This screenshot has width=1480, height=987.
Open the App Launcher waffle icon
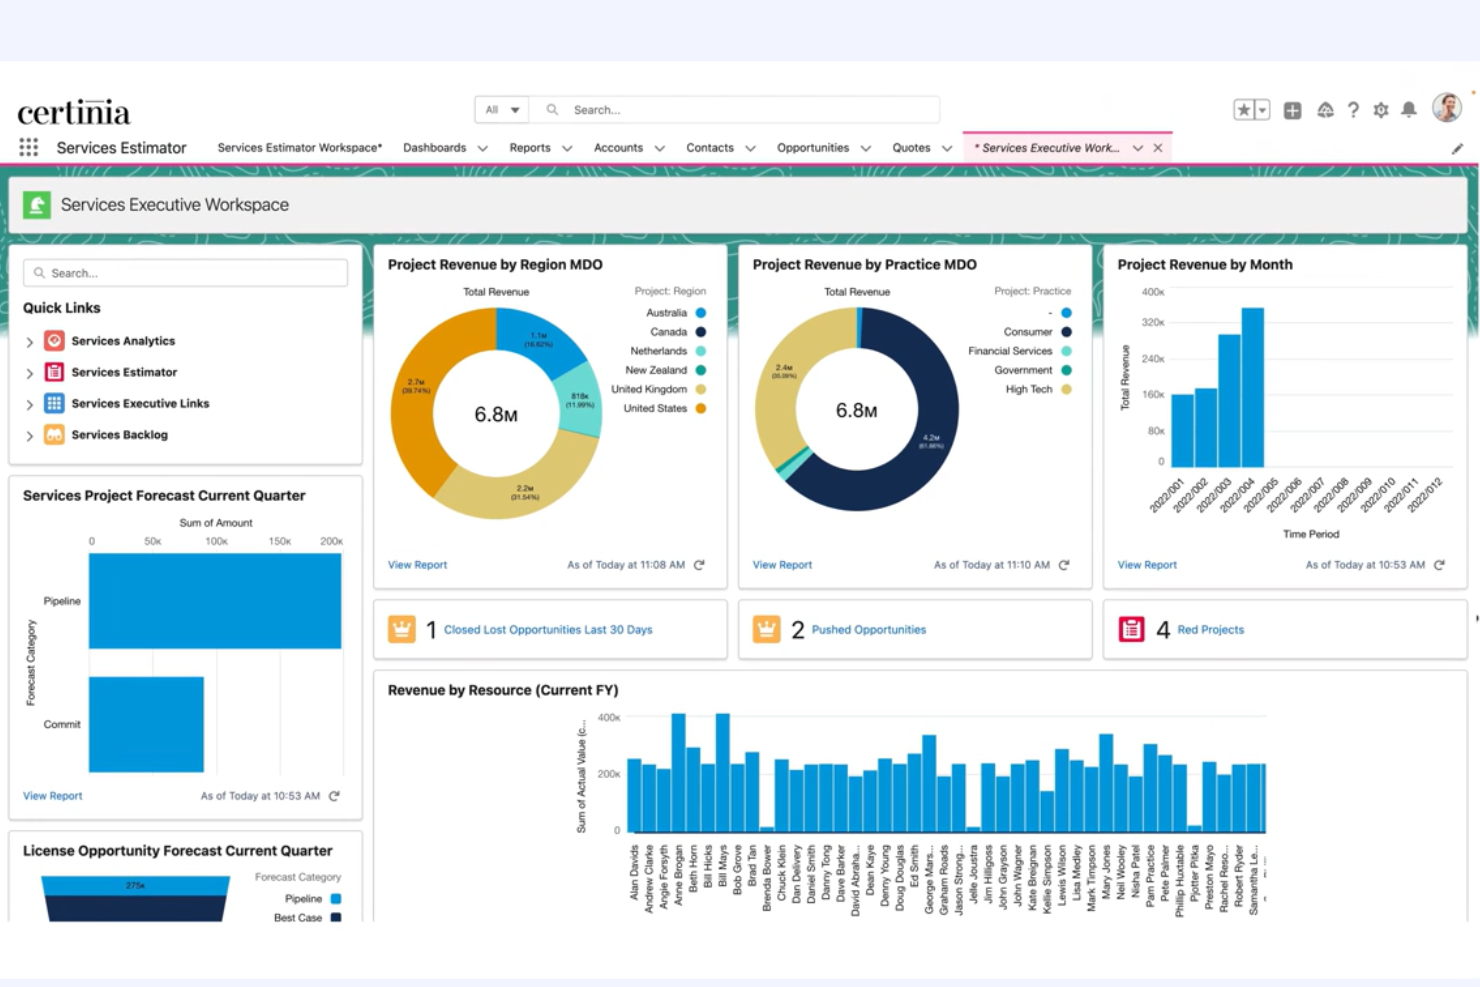28,147
